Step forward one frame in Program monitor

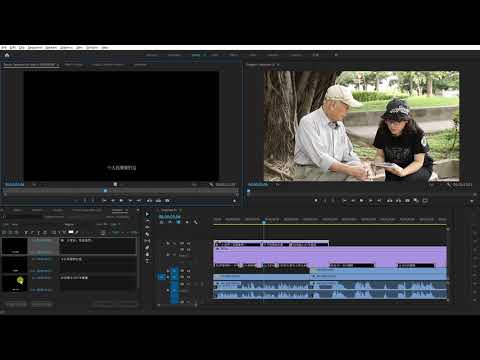click(x=370, y=201)
